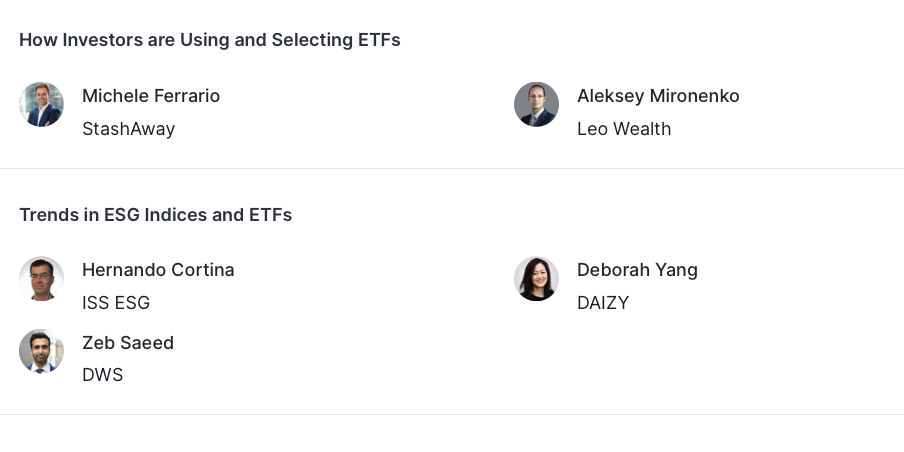This screenshot has height=452, width=904.
Task: Click the empty area beneath the bottom divider
Action: point(452,434)
